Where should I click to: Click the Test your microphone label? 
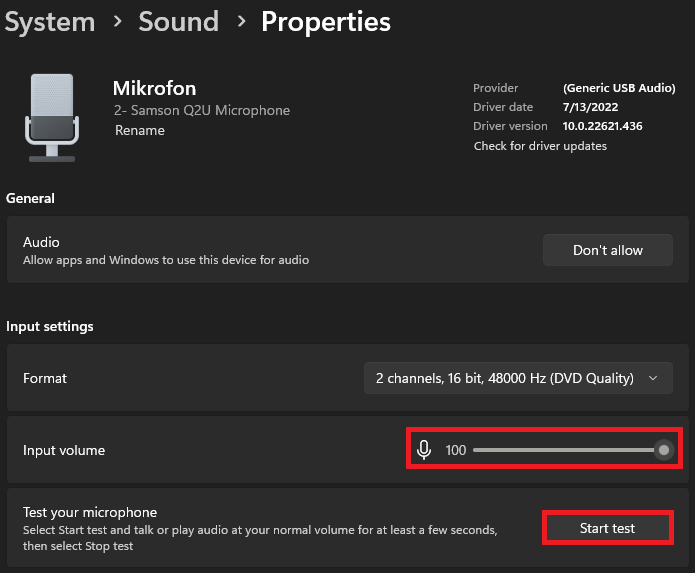click(90, 512)
